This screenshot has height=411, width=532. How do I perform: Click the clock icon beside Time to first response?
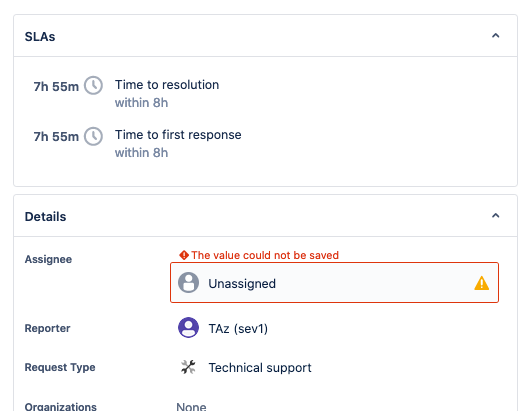(x=93, y=136)
